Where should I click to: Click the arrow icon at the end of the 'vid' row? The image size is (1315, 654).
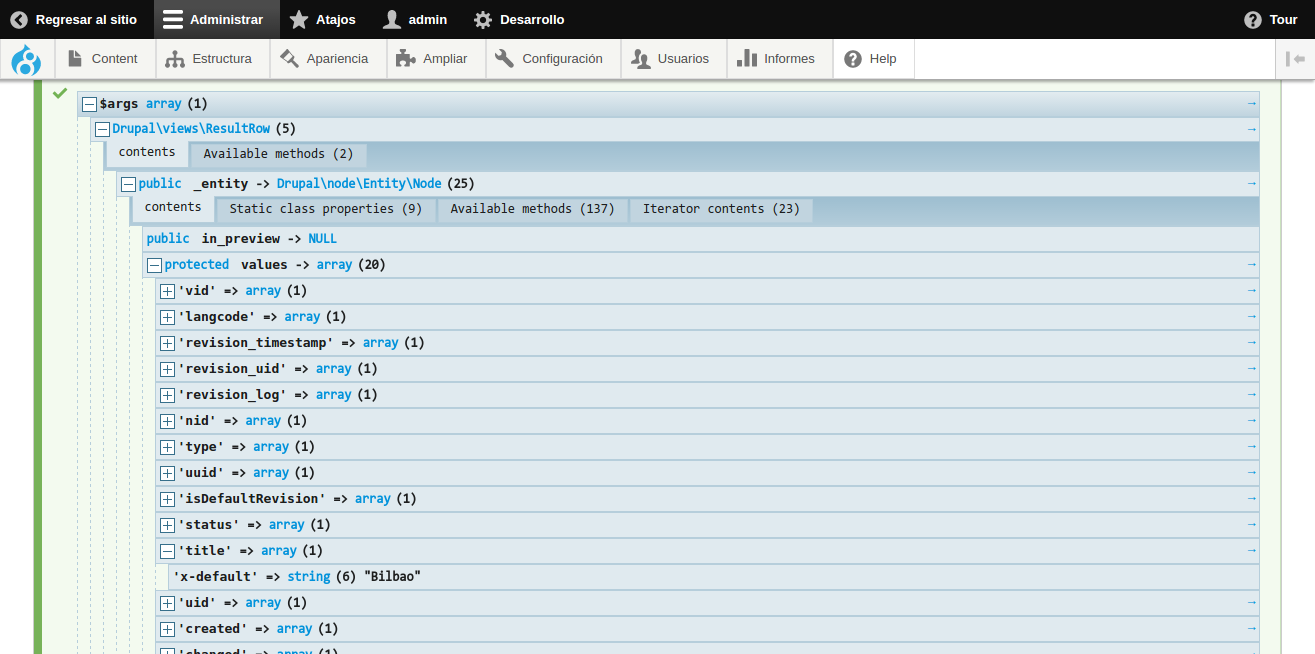pos(1251,290)
